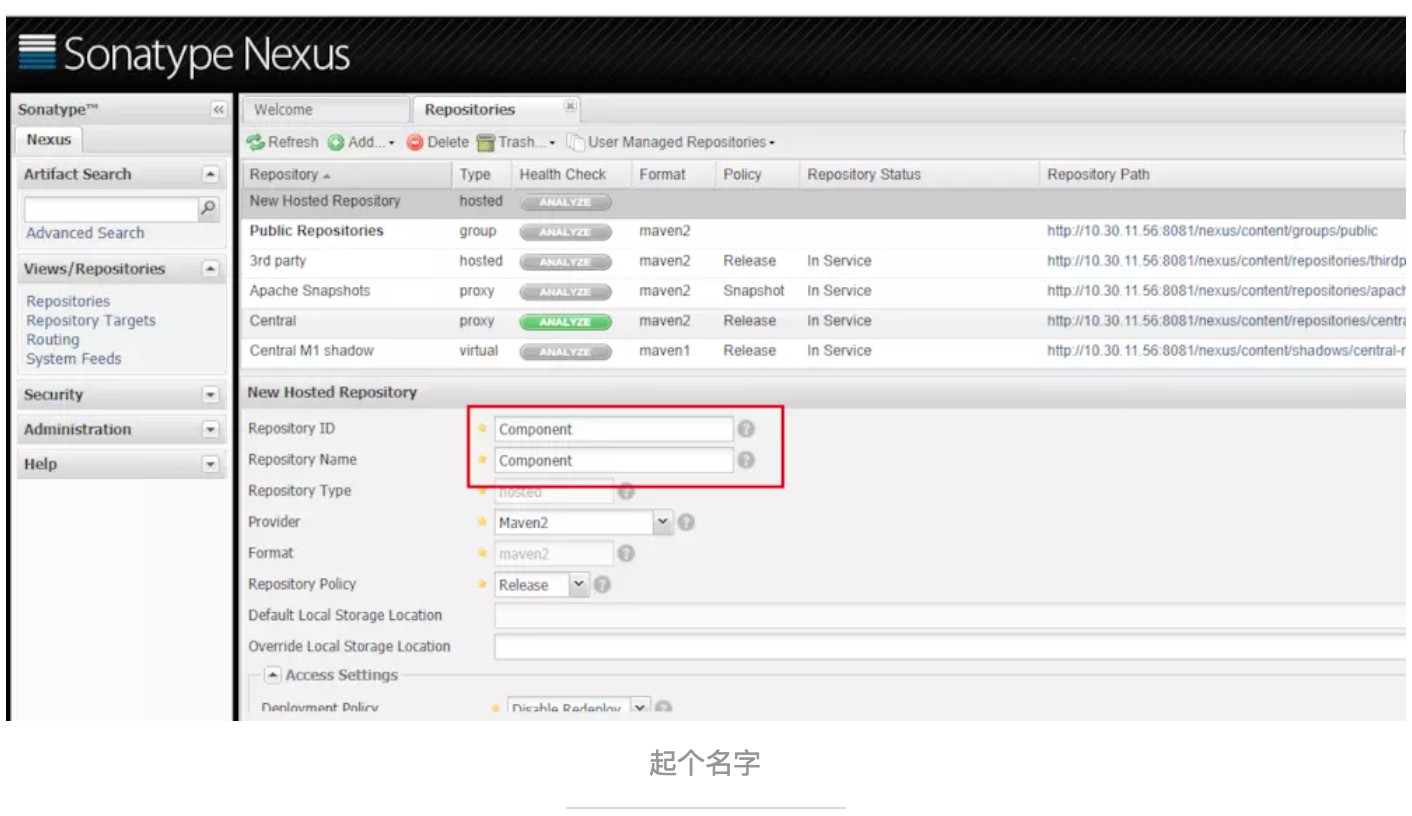The height and width of the screenshot is (816, 1412).
Task: Open User Managed Repositories dropdown
Action: (x=671, y=143)
